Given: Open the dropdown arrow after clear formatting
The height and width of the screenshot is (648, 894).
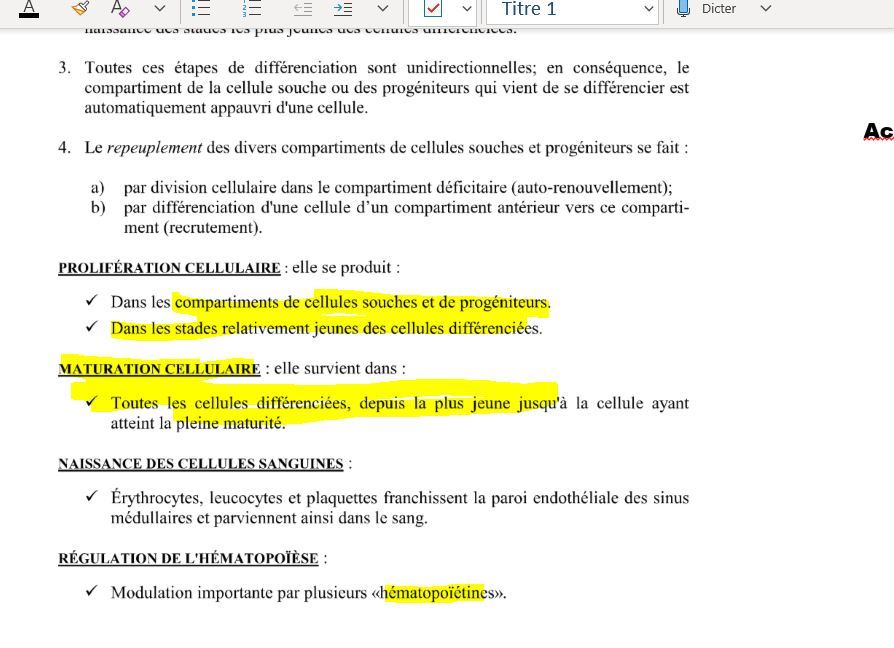Looking at the screenshot, I should [160, 9].
